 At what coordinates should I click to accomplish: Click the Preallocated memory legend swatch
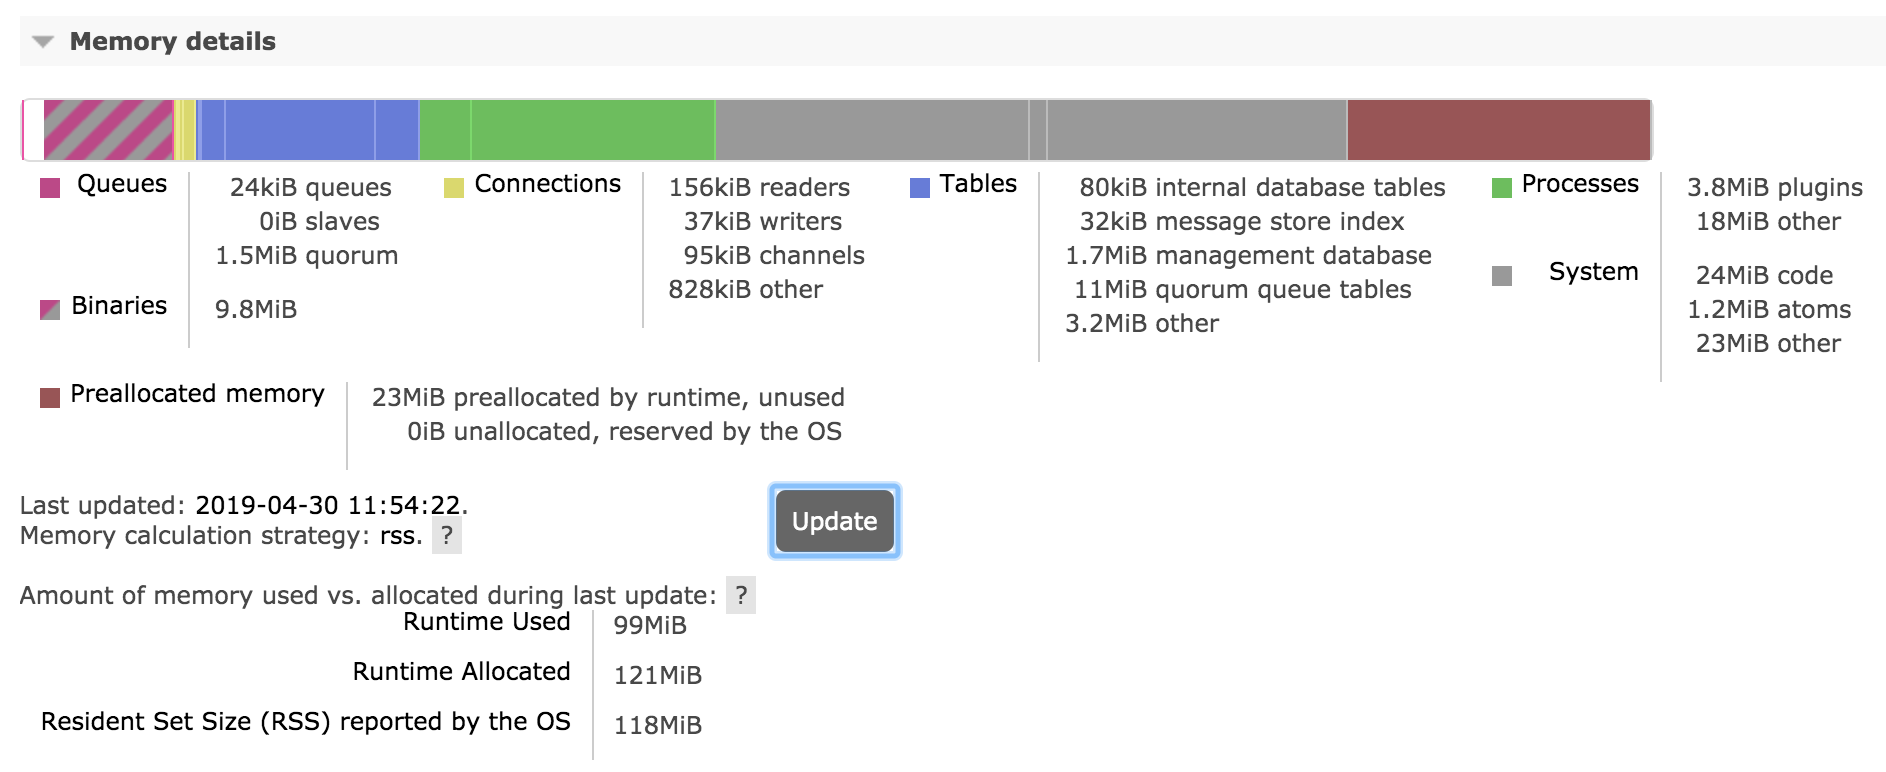pyautogui.click(x=48, y=395)
